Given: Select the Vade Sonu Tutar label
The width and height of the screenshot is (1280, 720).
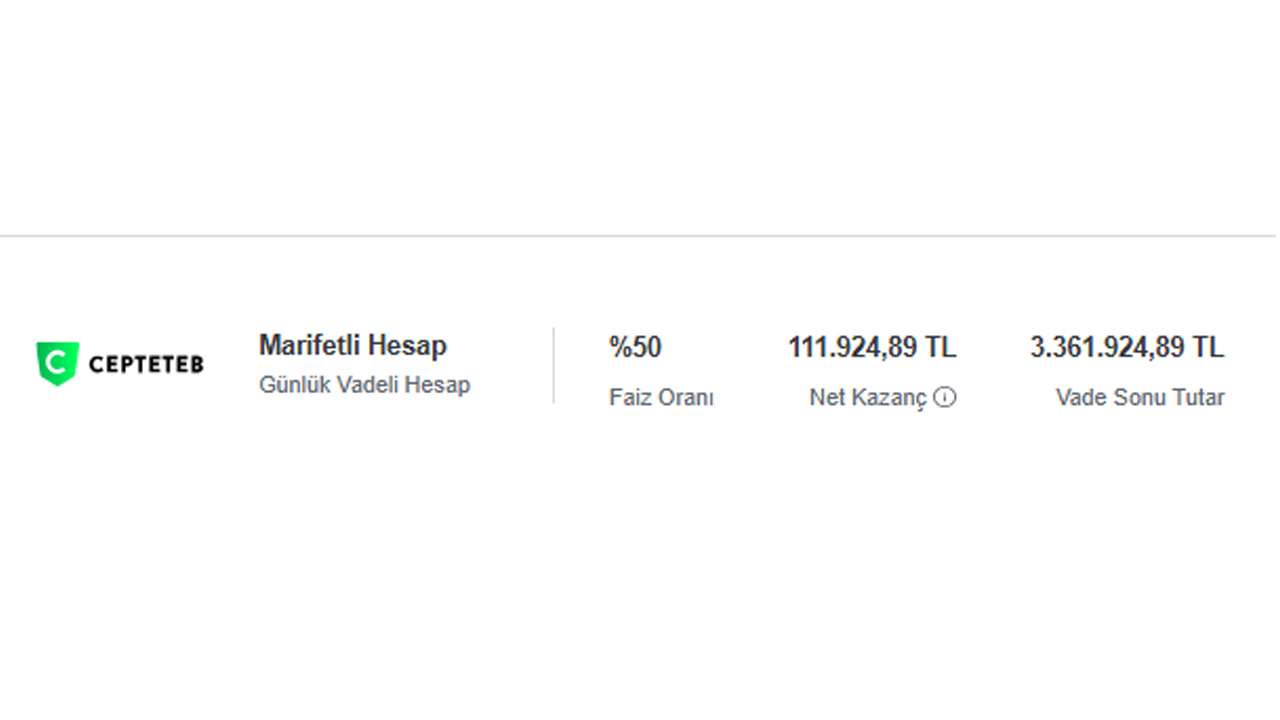Looking at the screenshot, I should [1140, 397].
